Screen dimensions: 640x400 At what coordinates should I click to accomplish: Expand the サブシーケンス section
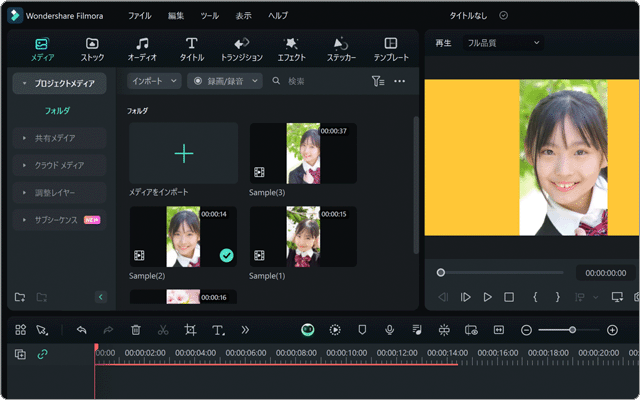[x=60, y=220]
